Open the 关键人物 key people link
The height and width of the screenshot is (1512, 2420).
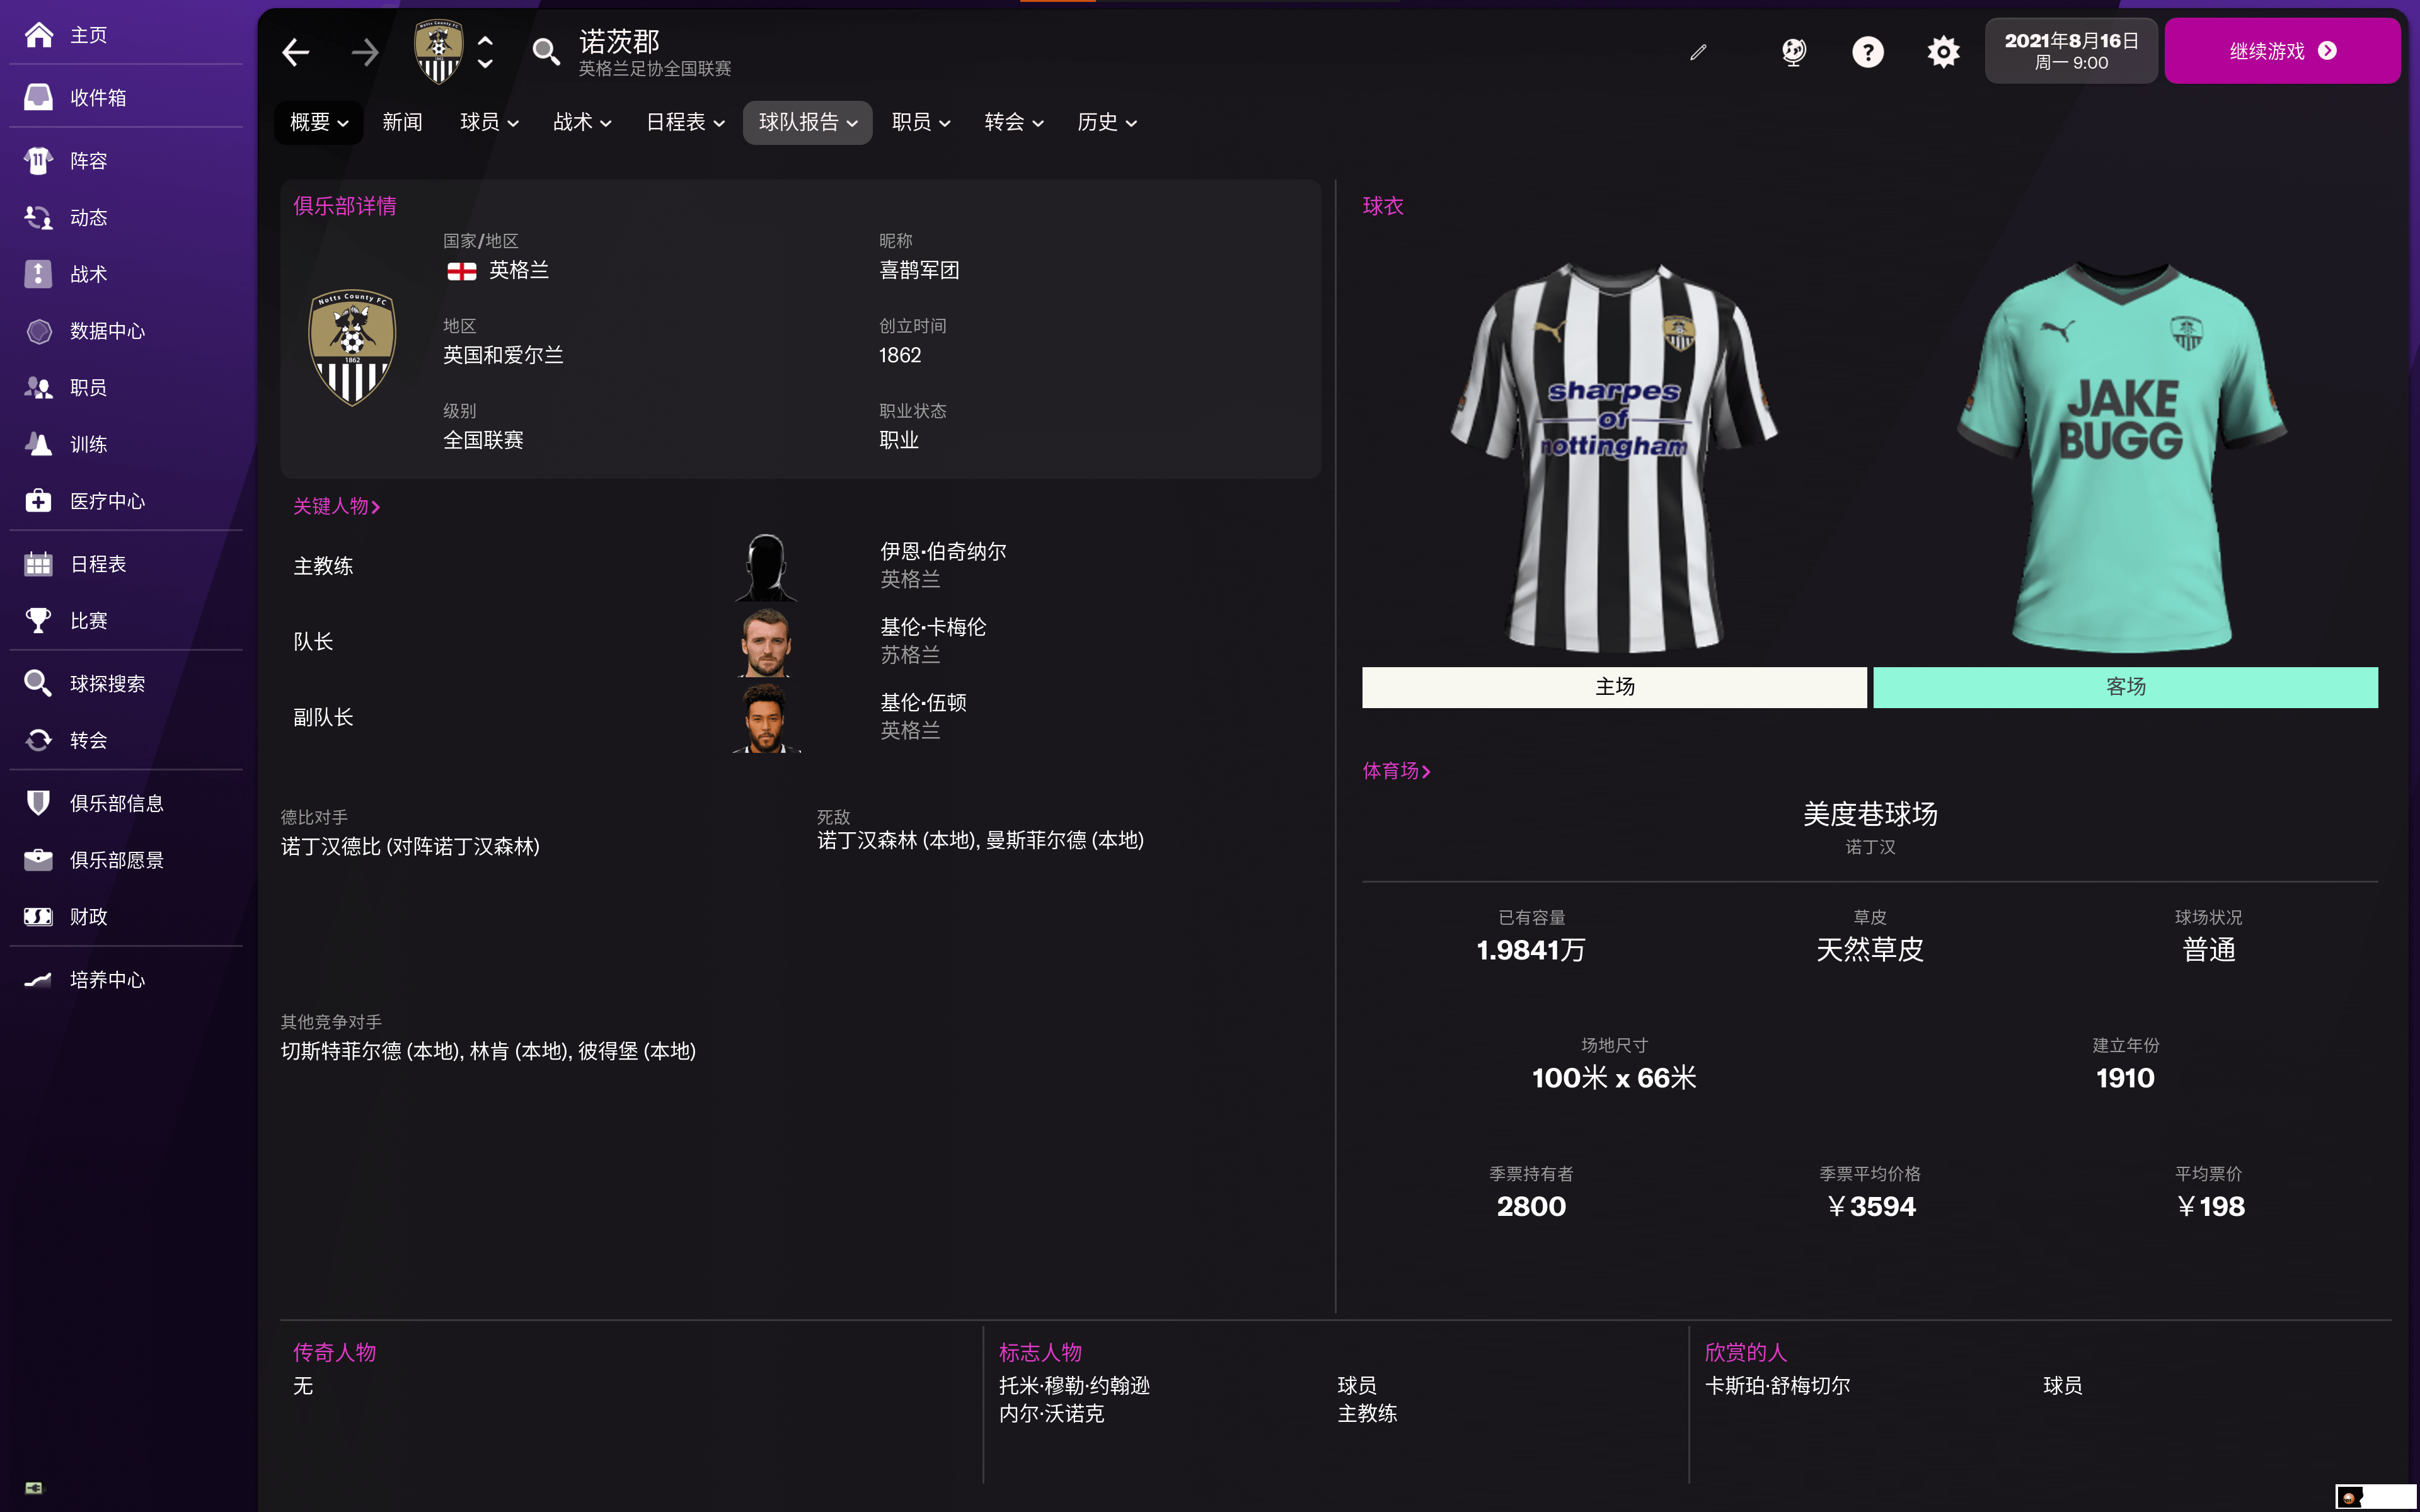336,506
